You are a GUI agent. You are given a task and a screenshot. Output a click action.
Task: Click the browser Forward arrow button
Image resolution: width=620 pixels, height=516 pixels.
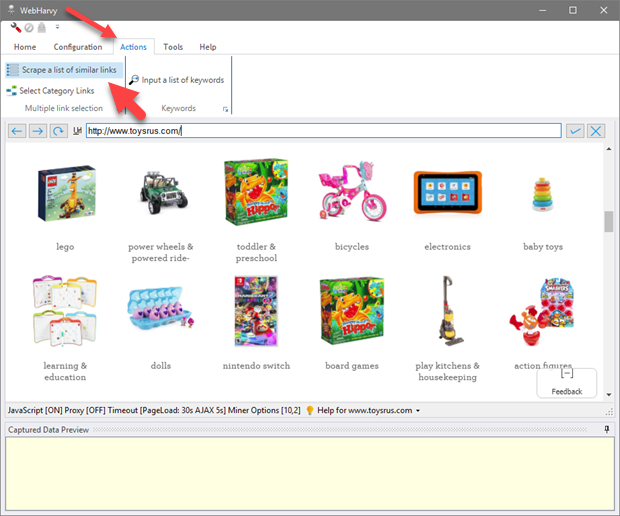tap(38, 131)
